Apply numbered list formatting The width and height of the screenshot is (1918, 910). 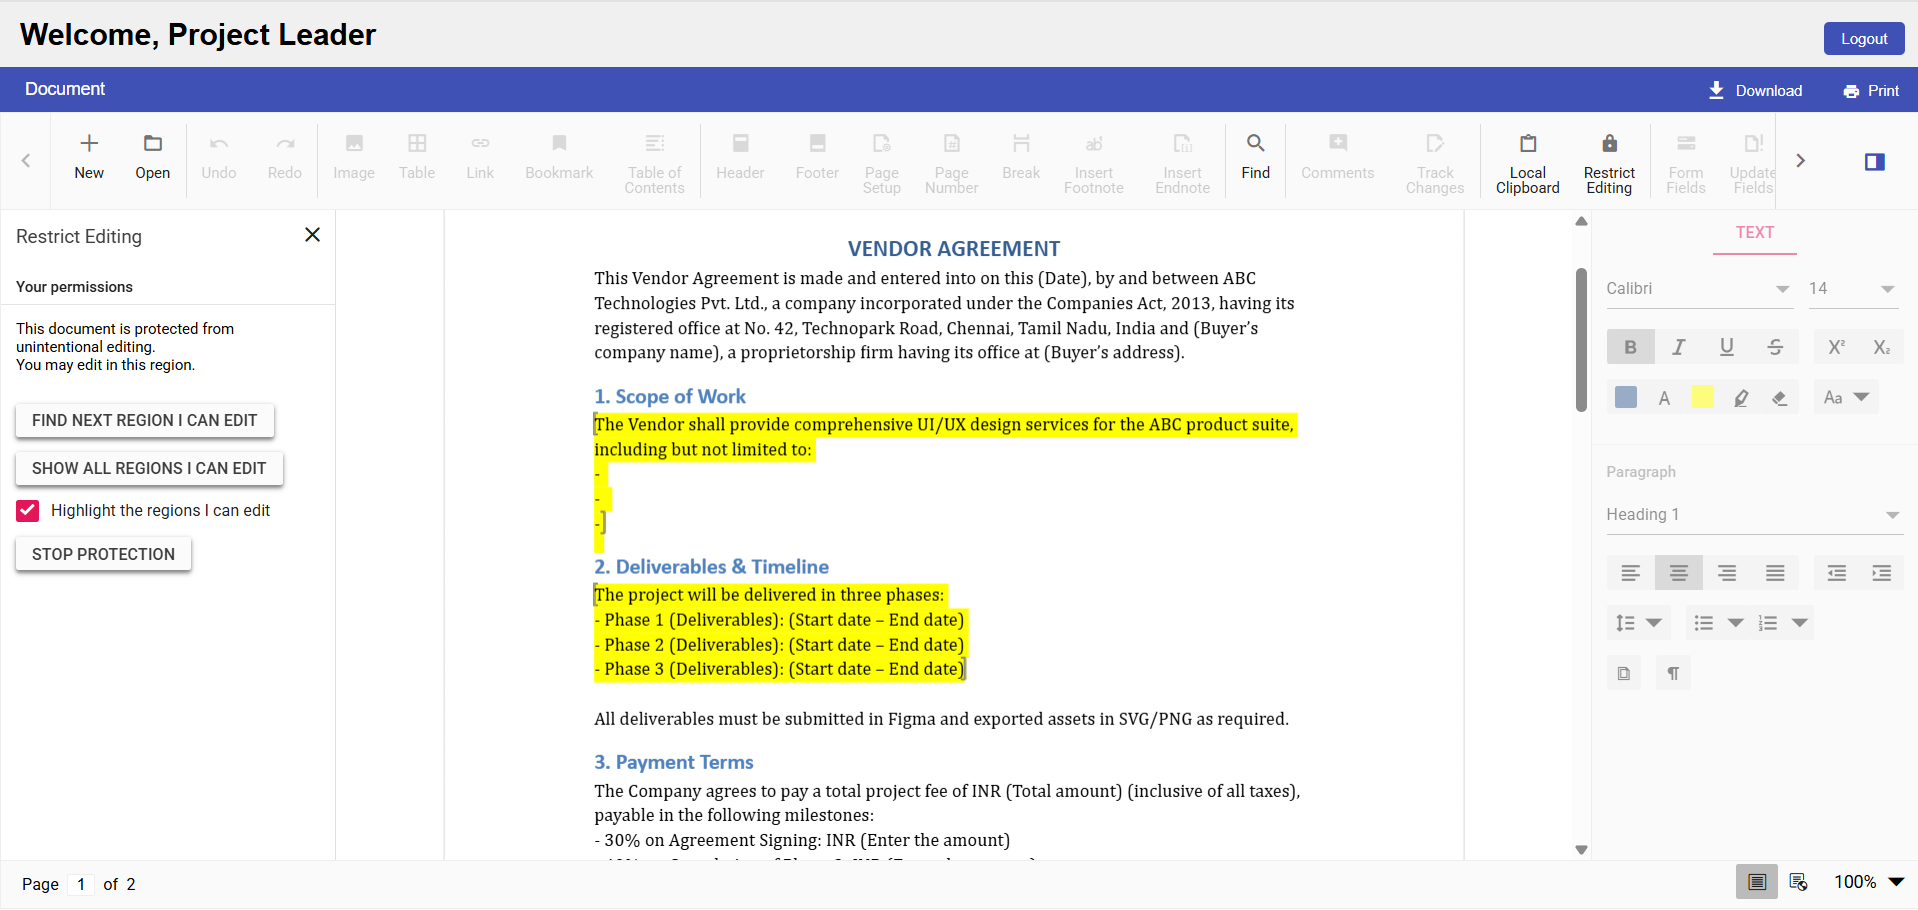tap(1768, 623)
